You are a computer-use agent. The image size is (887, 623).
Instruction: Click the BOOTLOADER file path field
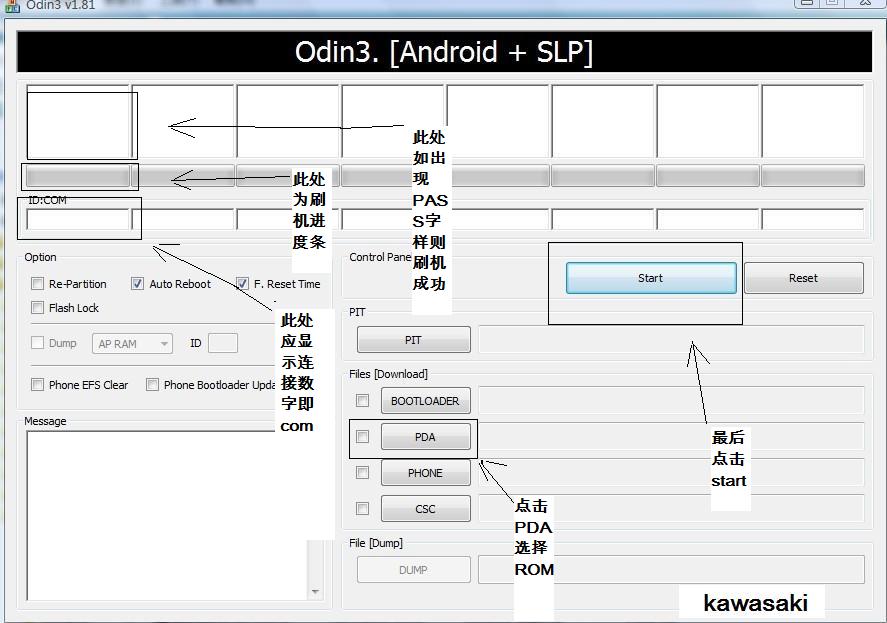pyautogui.click(x=671, y=401)
